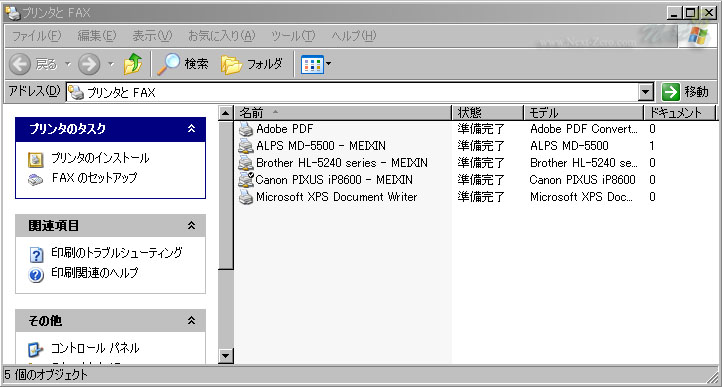
Task: Click the print help blue question icon
Action: 36,275
